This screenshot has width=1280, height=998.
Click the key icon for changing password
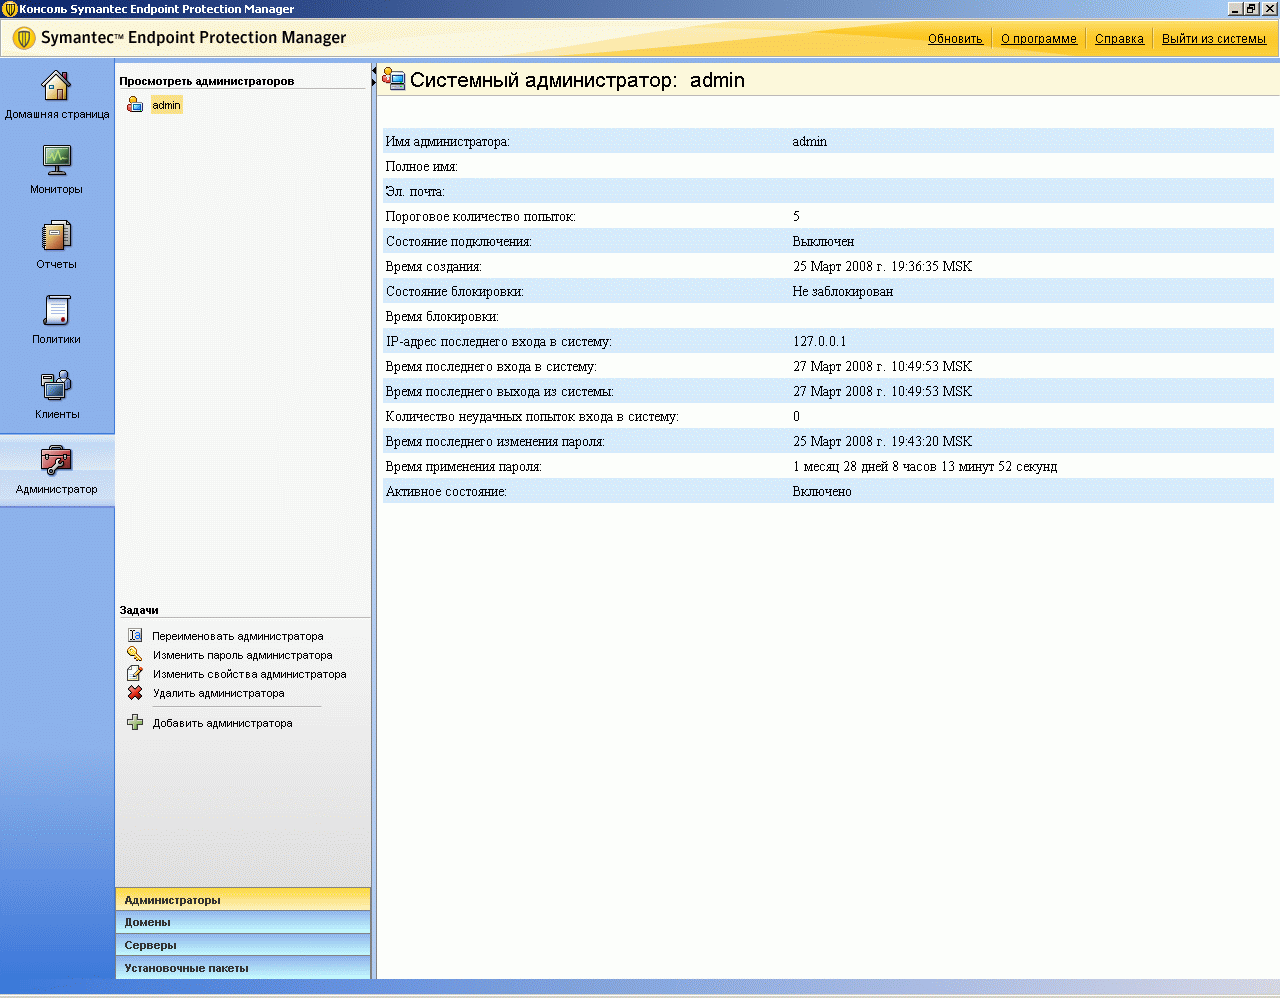pyautogui.click(x=135, y=655)
